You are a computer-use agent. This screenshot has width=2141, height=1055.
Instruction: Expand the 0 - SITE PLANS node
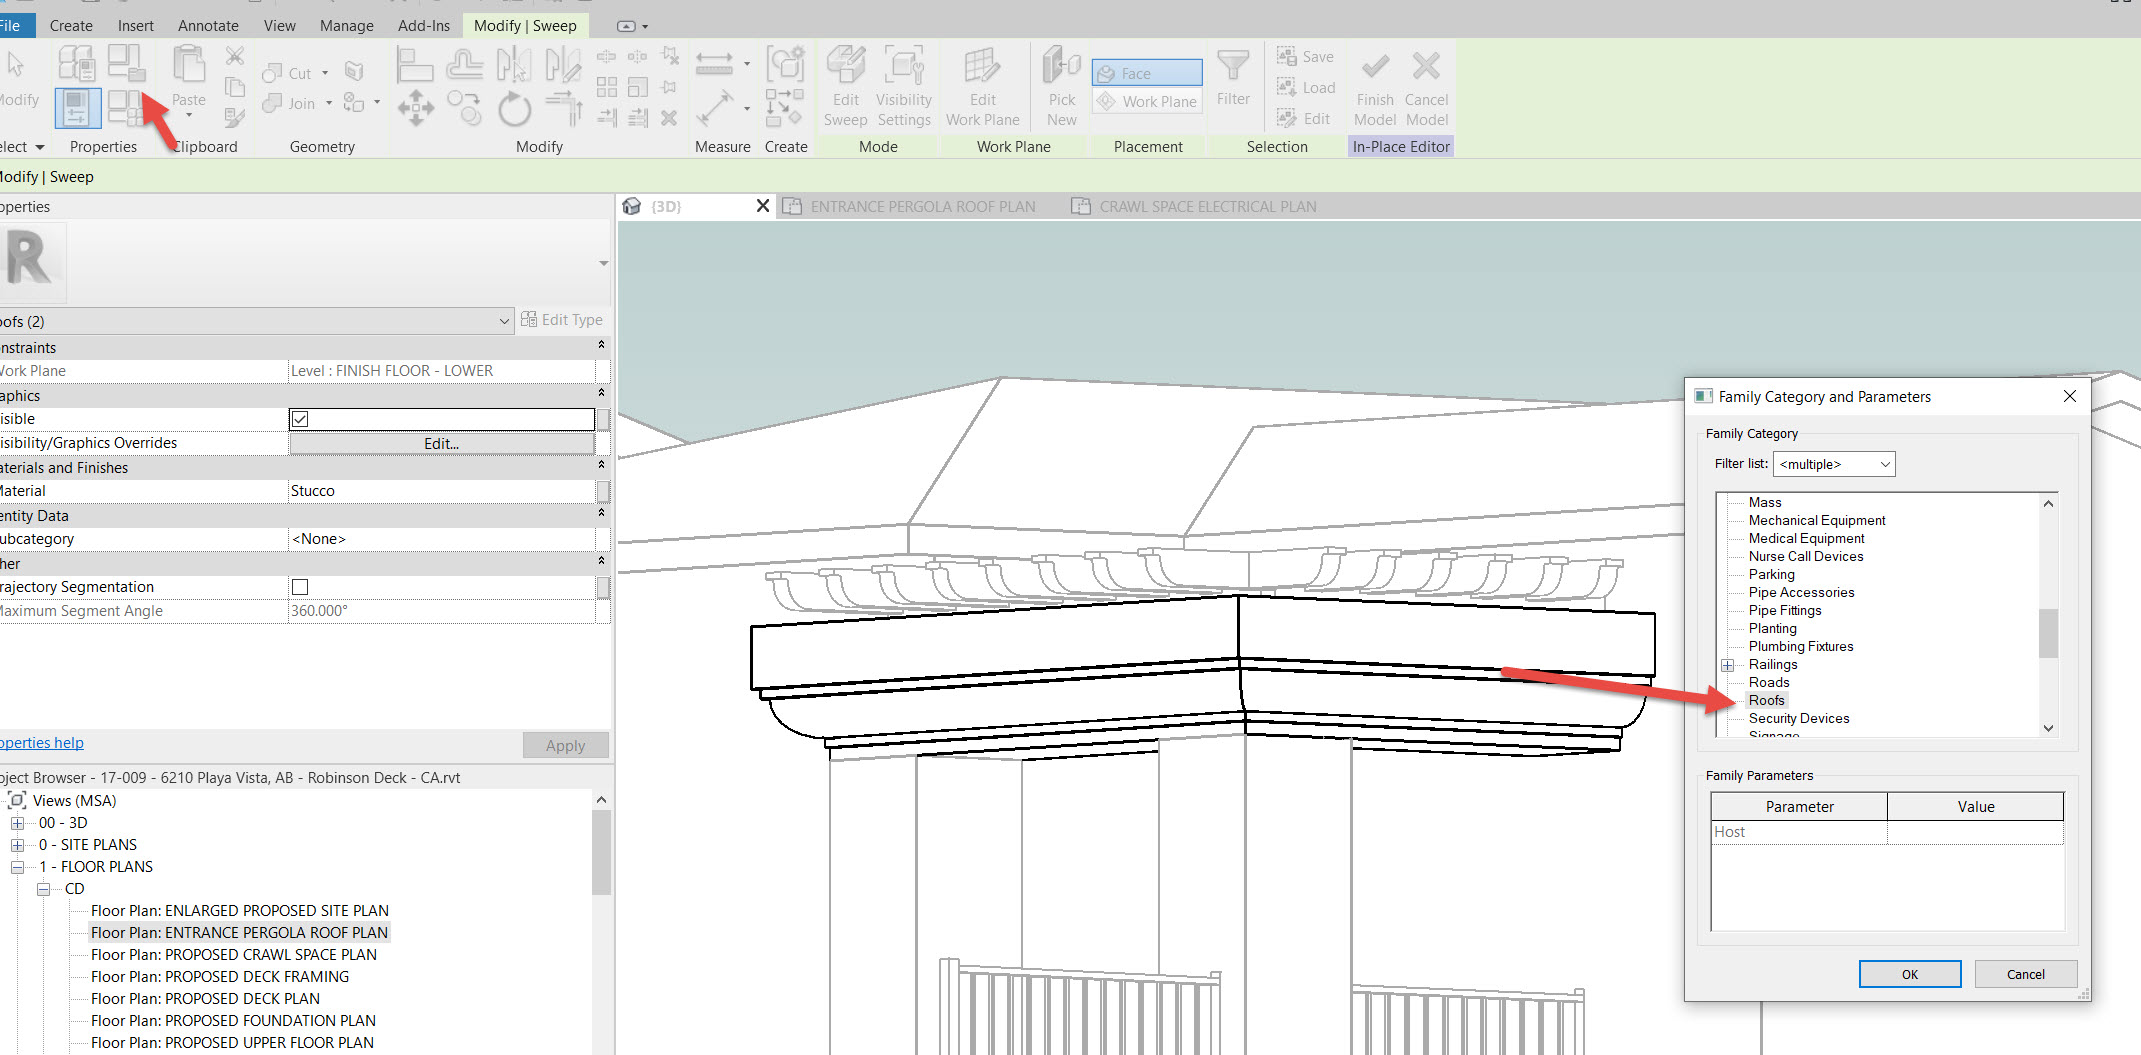(17, 845)
